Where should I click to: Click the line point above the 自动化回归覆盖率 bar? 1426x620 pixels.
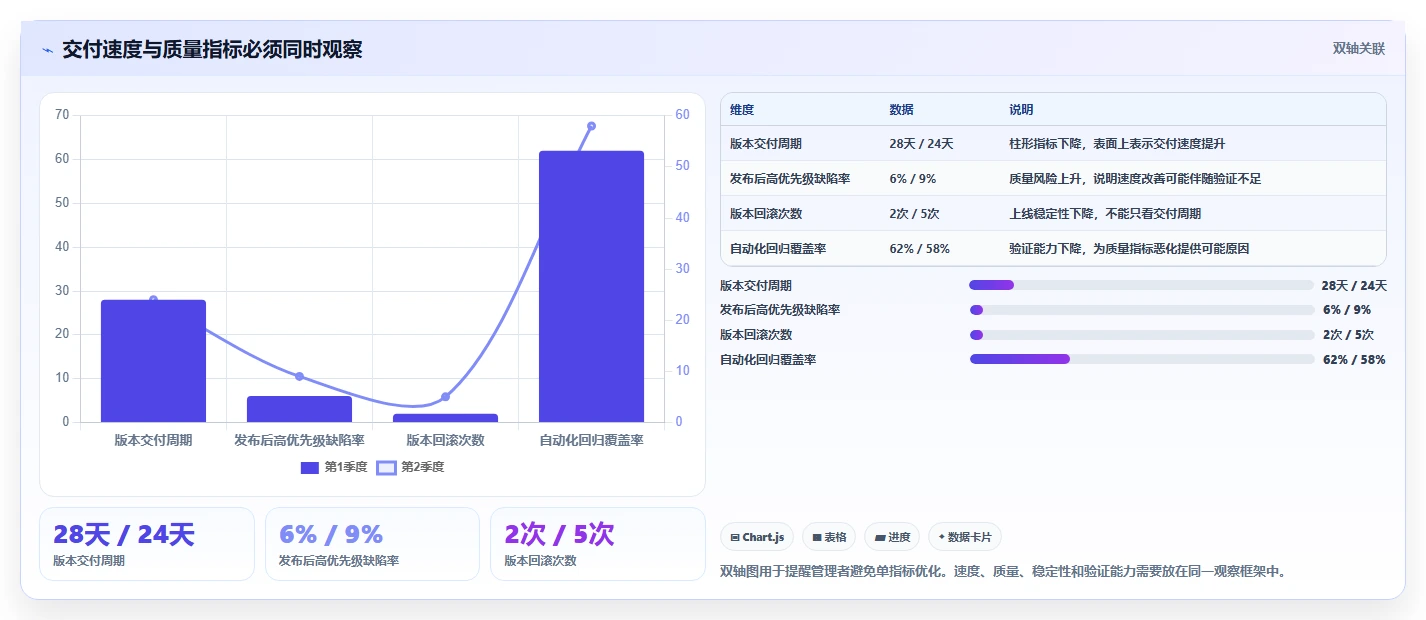pos(591,126)
